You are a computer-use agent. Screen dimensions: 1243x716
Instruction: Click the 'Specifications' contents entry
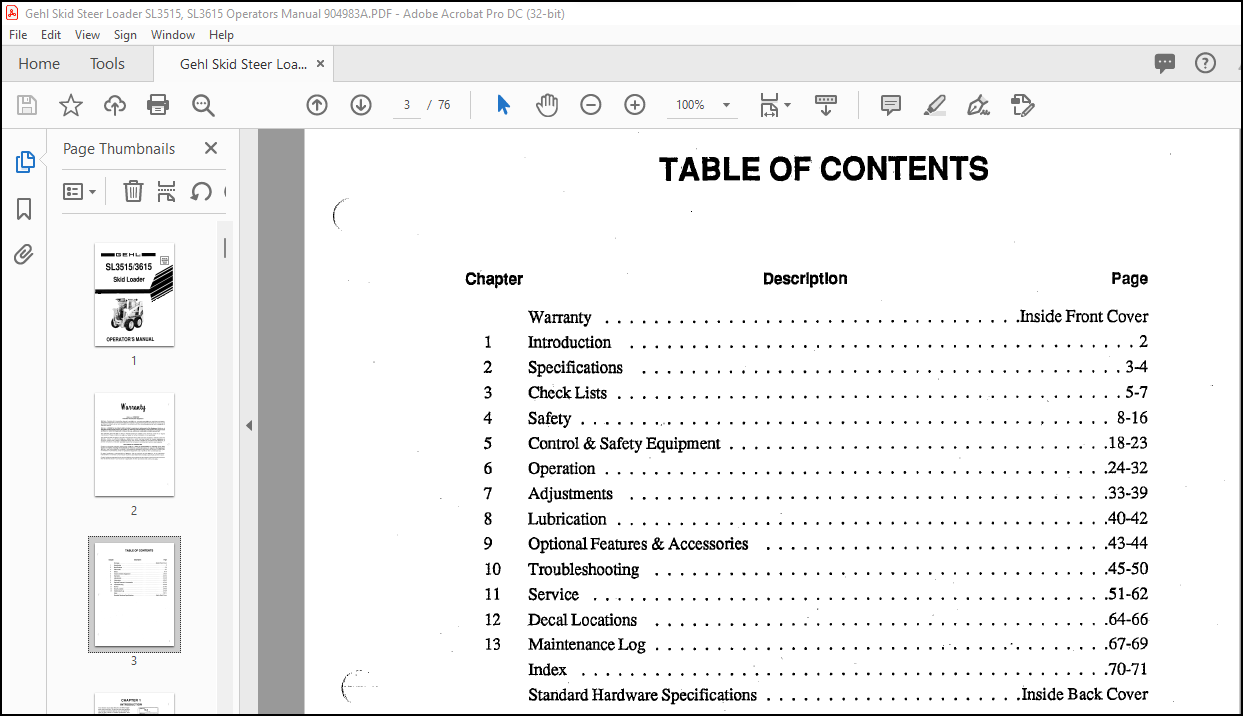coord(575,367)
